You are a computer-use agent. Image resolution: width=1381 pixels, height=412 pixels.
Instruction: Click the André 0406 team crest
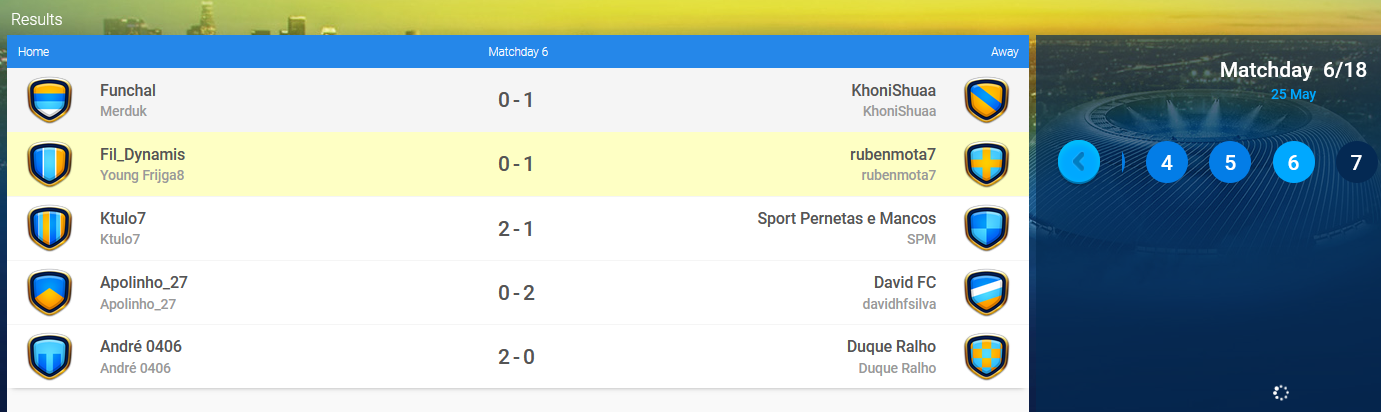[49, 356]
